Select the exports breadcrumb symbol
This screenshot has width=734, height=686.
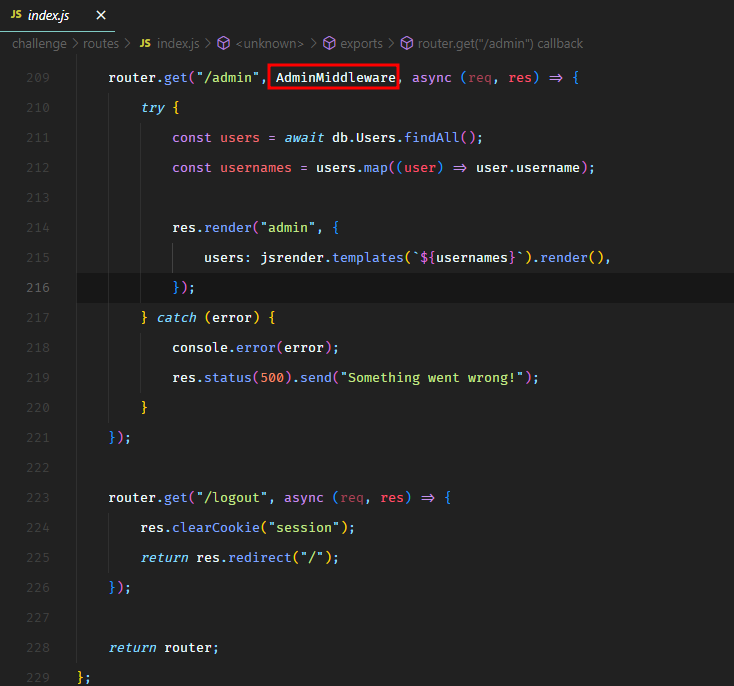click(x=361, y=44)
